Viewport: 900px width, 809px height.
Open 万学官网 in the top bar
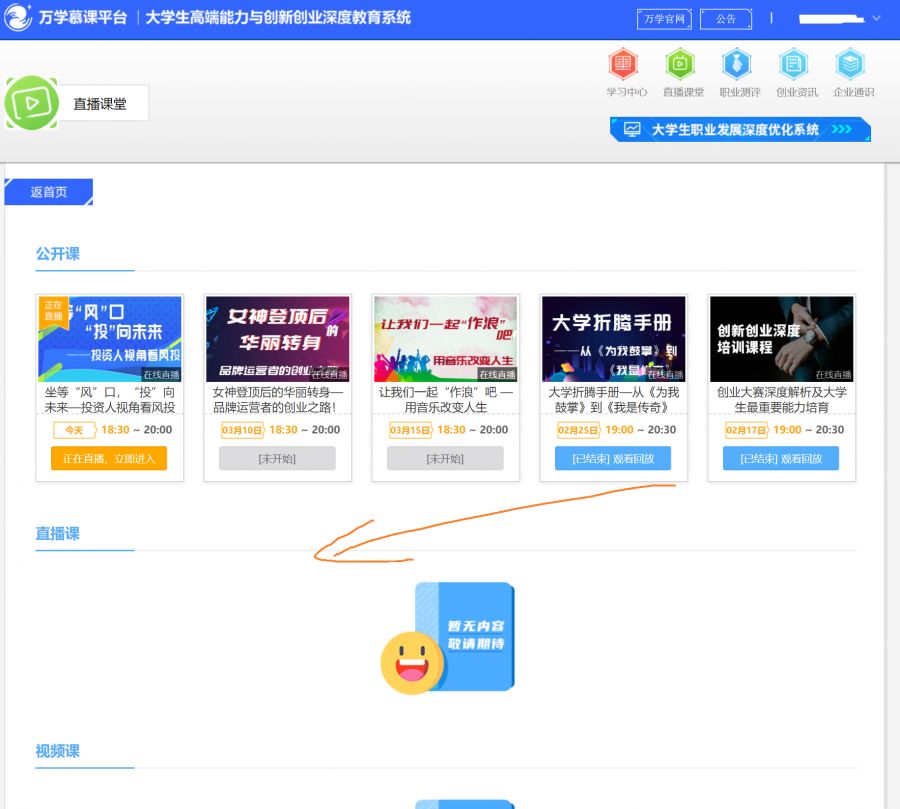coord(664,18)
